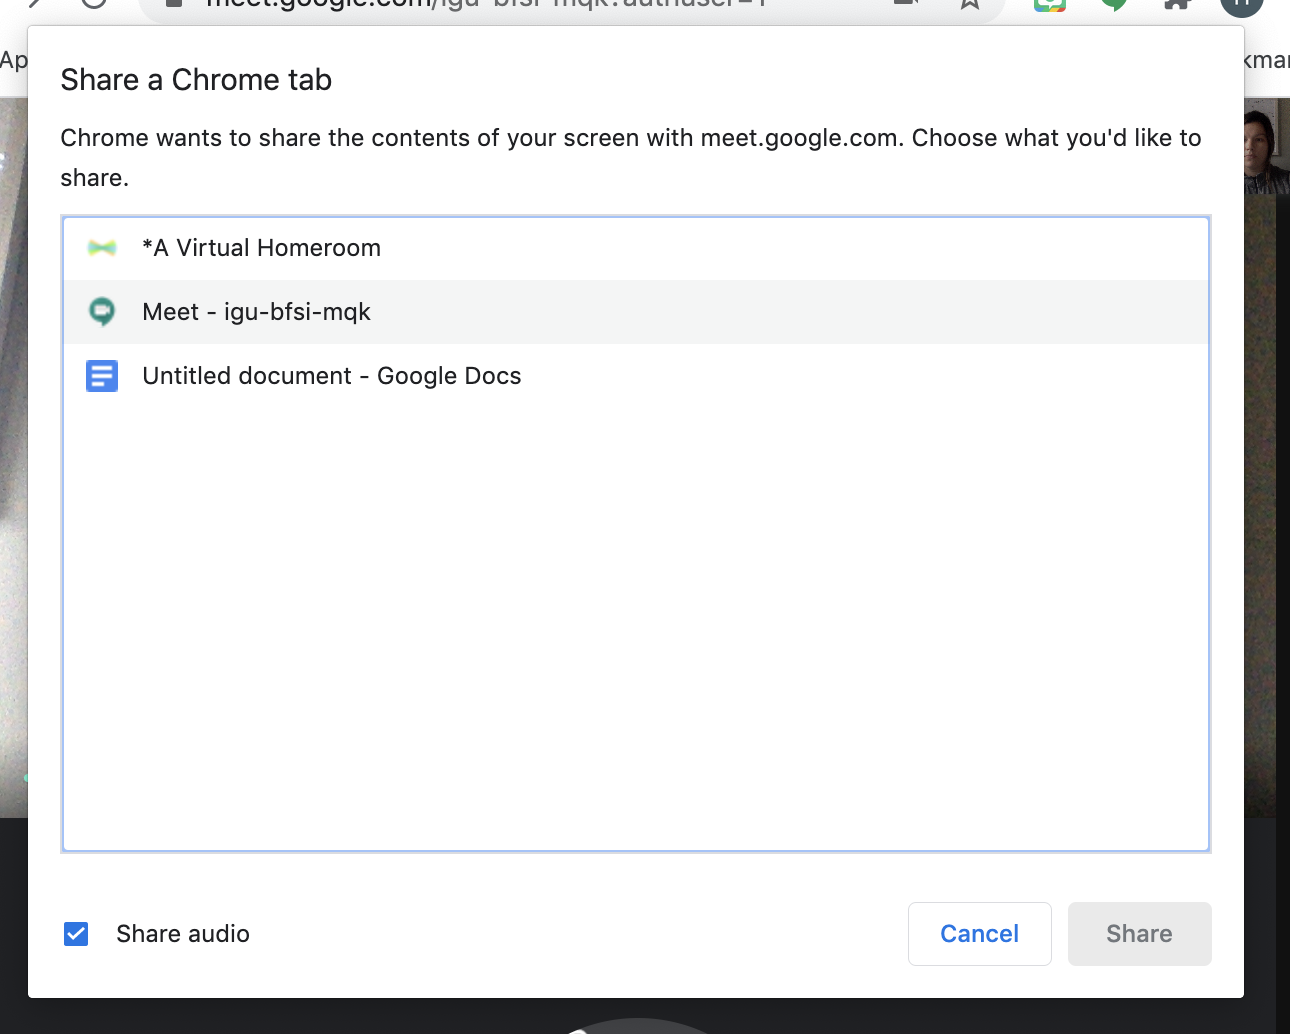This screenshot has width=1290, height=1034.
Task: Open the Apps shortcut in bookmarks bar
Action: coord(14,60)
